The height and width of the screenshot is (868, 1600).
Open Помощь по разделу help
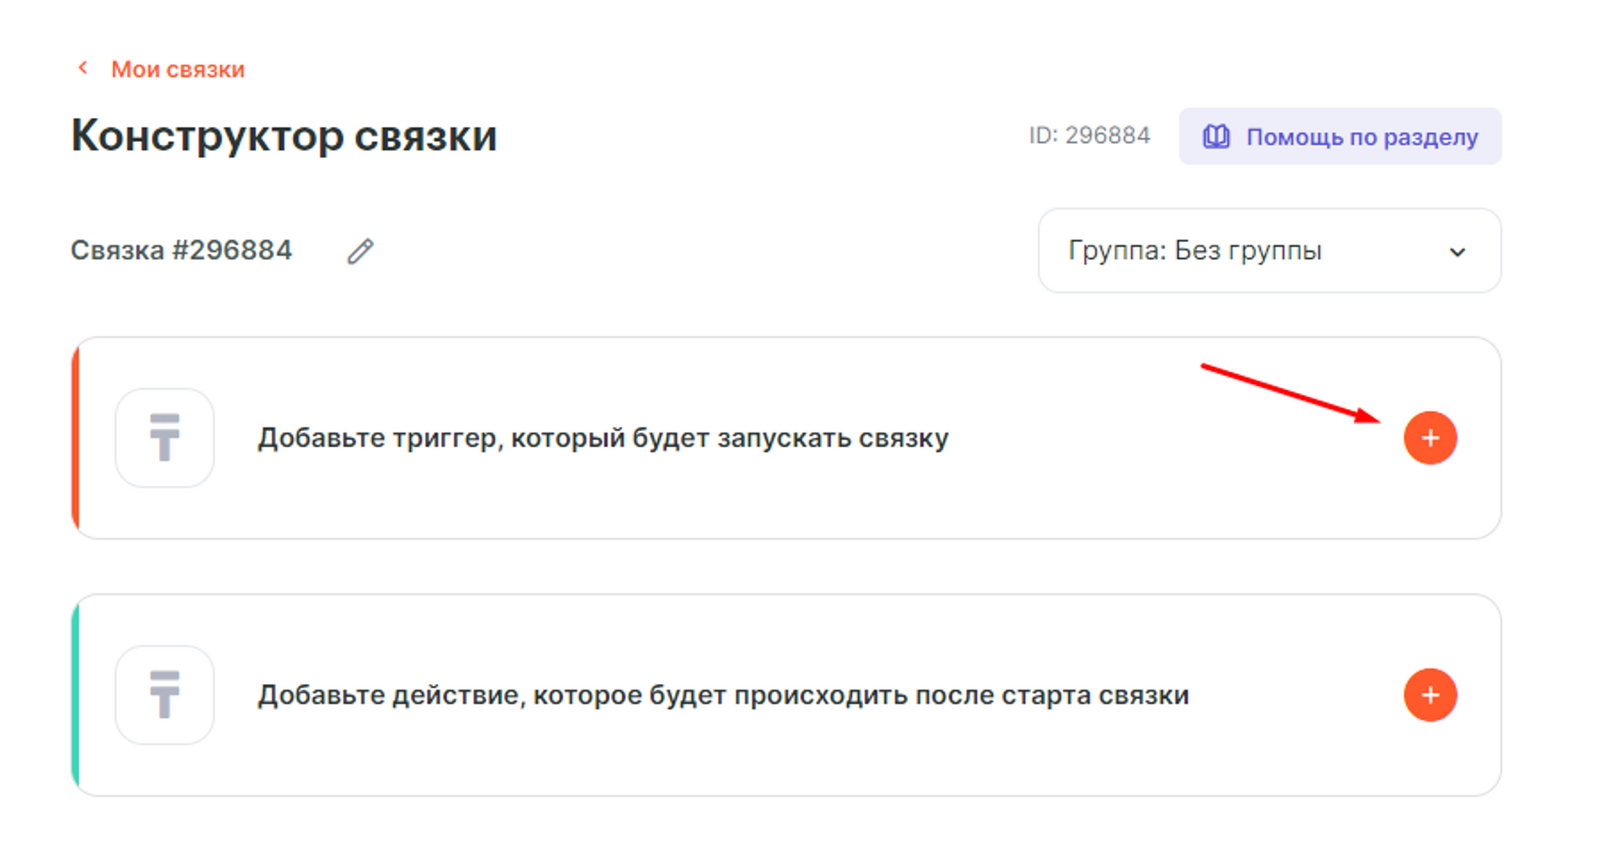click(1361, 137)
